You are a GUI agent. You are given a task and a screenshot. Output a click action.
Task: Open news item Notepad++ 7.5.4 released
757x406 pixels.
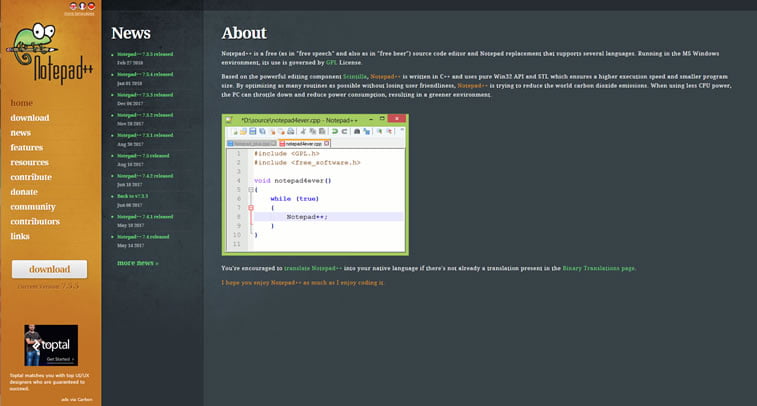point(145,74)
